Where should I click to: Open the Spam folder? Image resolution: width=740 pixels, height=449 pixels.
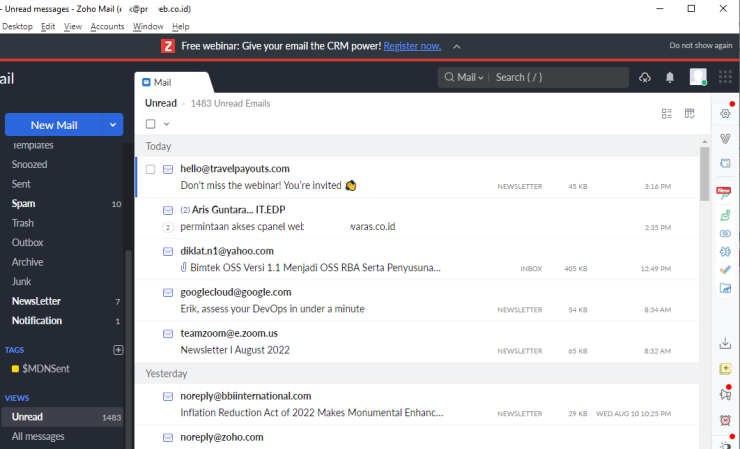[x=23, y=203]
